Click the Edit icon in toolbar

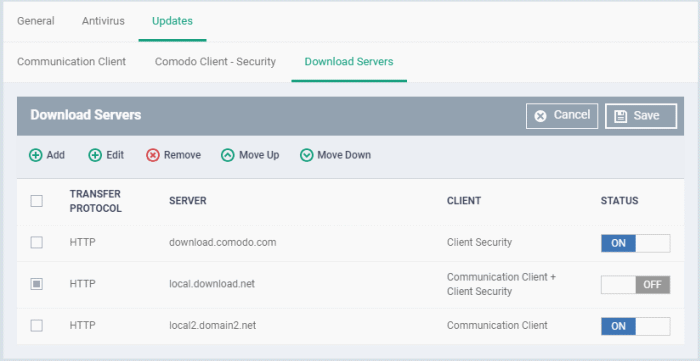tap(95, 155)
